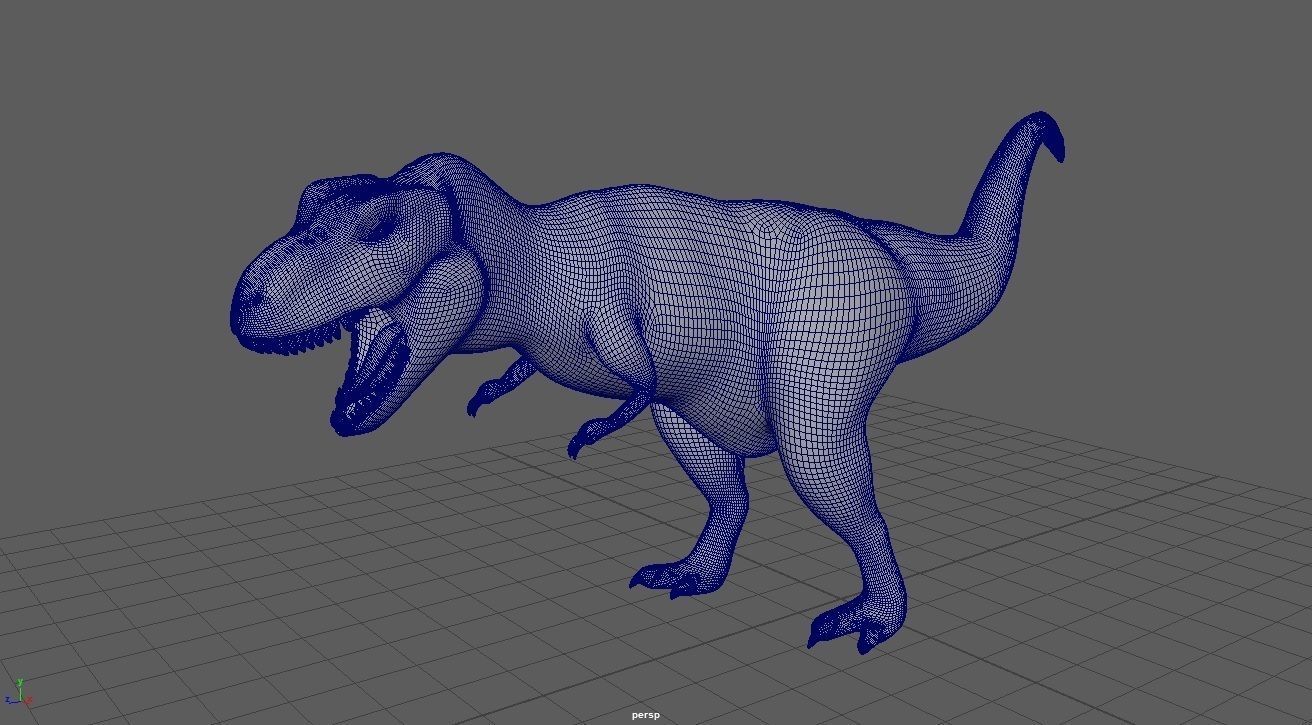Click the persp camera label
The width and height of the screenshot is (1312, 725).
pos(646,715)
